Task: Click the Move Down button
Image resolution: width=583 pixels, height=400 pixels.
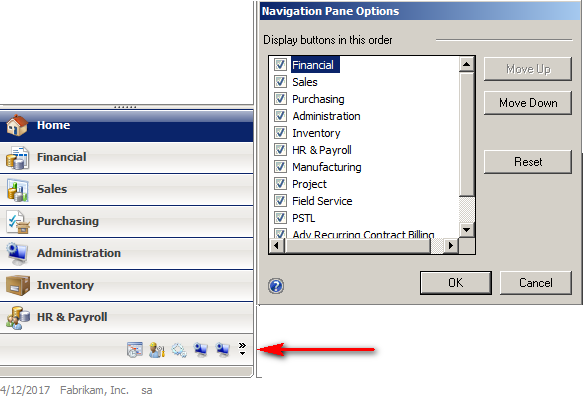Action: [528, 103]
